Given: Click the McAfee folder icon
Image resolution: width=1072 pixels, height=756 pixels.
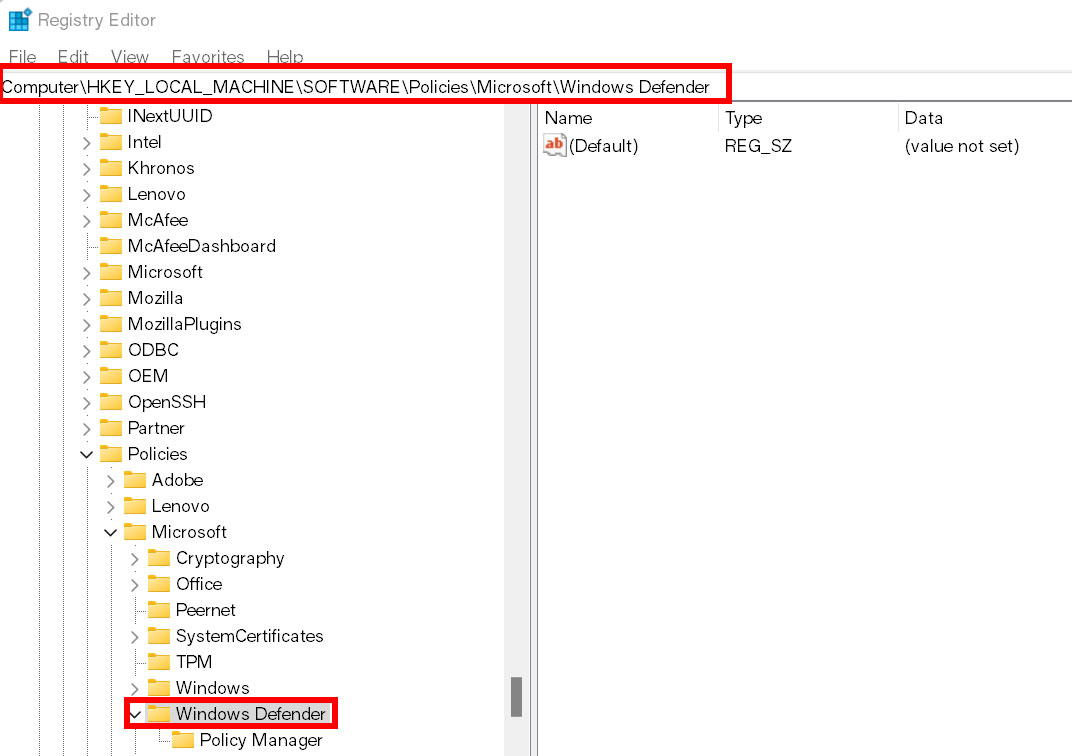Looking at the screenshot, I should pyautogui.click(x=112, y=219).
